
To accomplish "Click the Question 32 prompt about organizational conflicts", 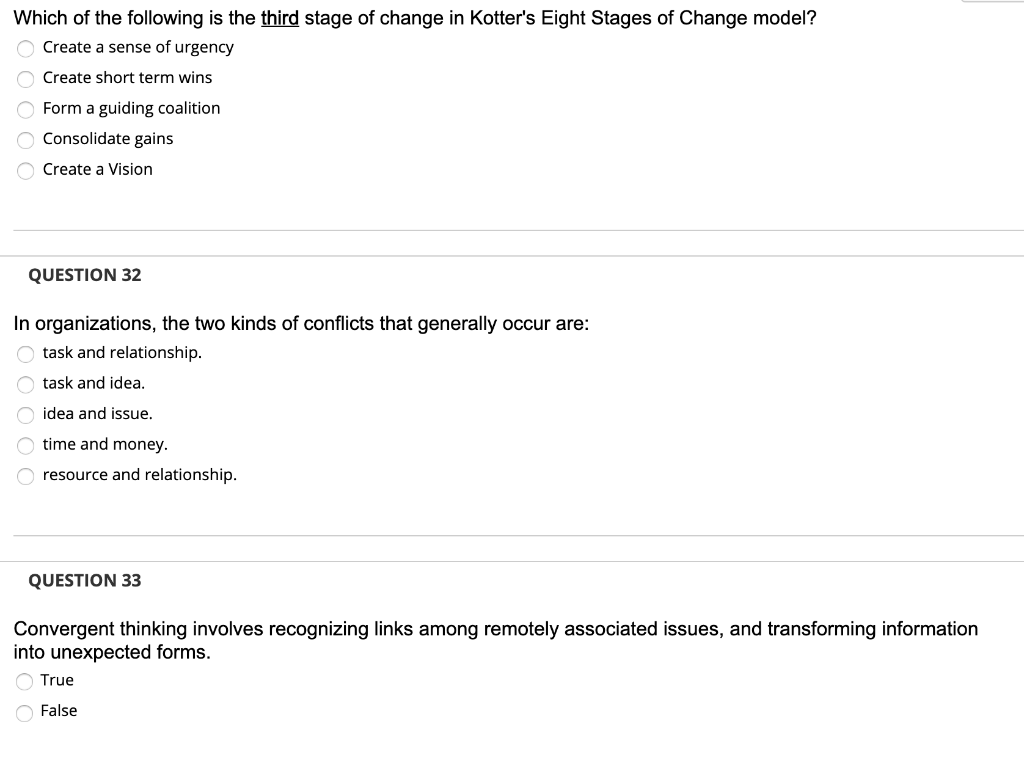I will pos(301,323).
